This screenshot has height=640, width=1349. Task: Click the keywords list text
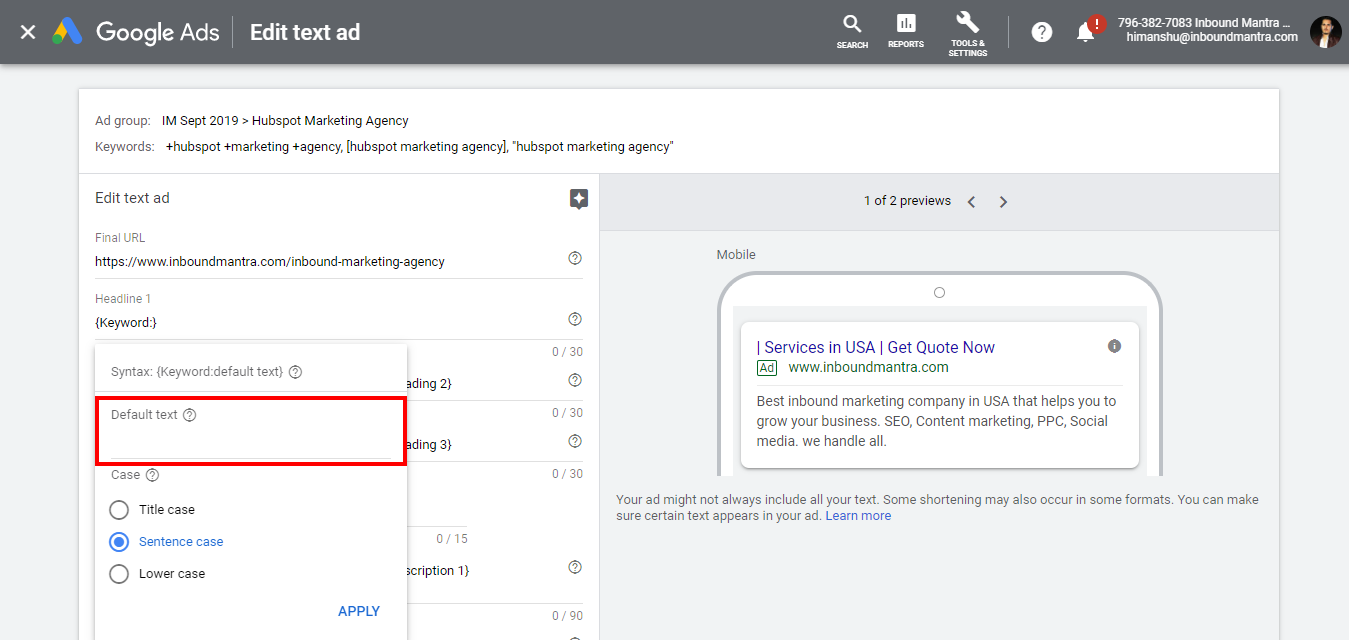tap(420, 147)
